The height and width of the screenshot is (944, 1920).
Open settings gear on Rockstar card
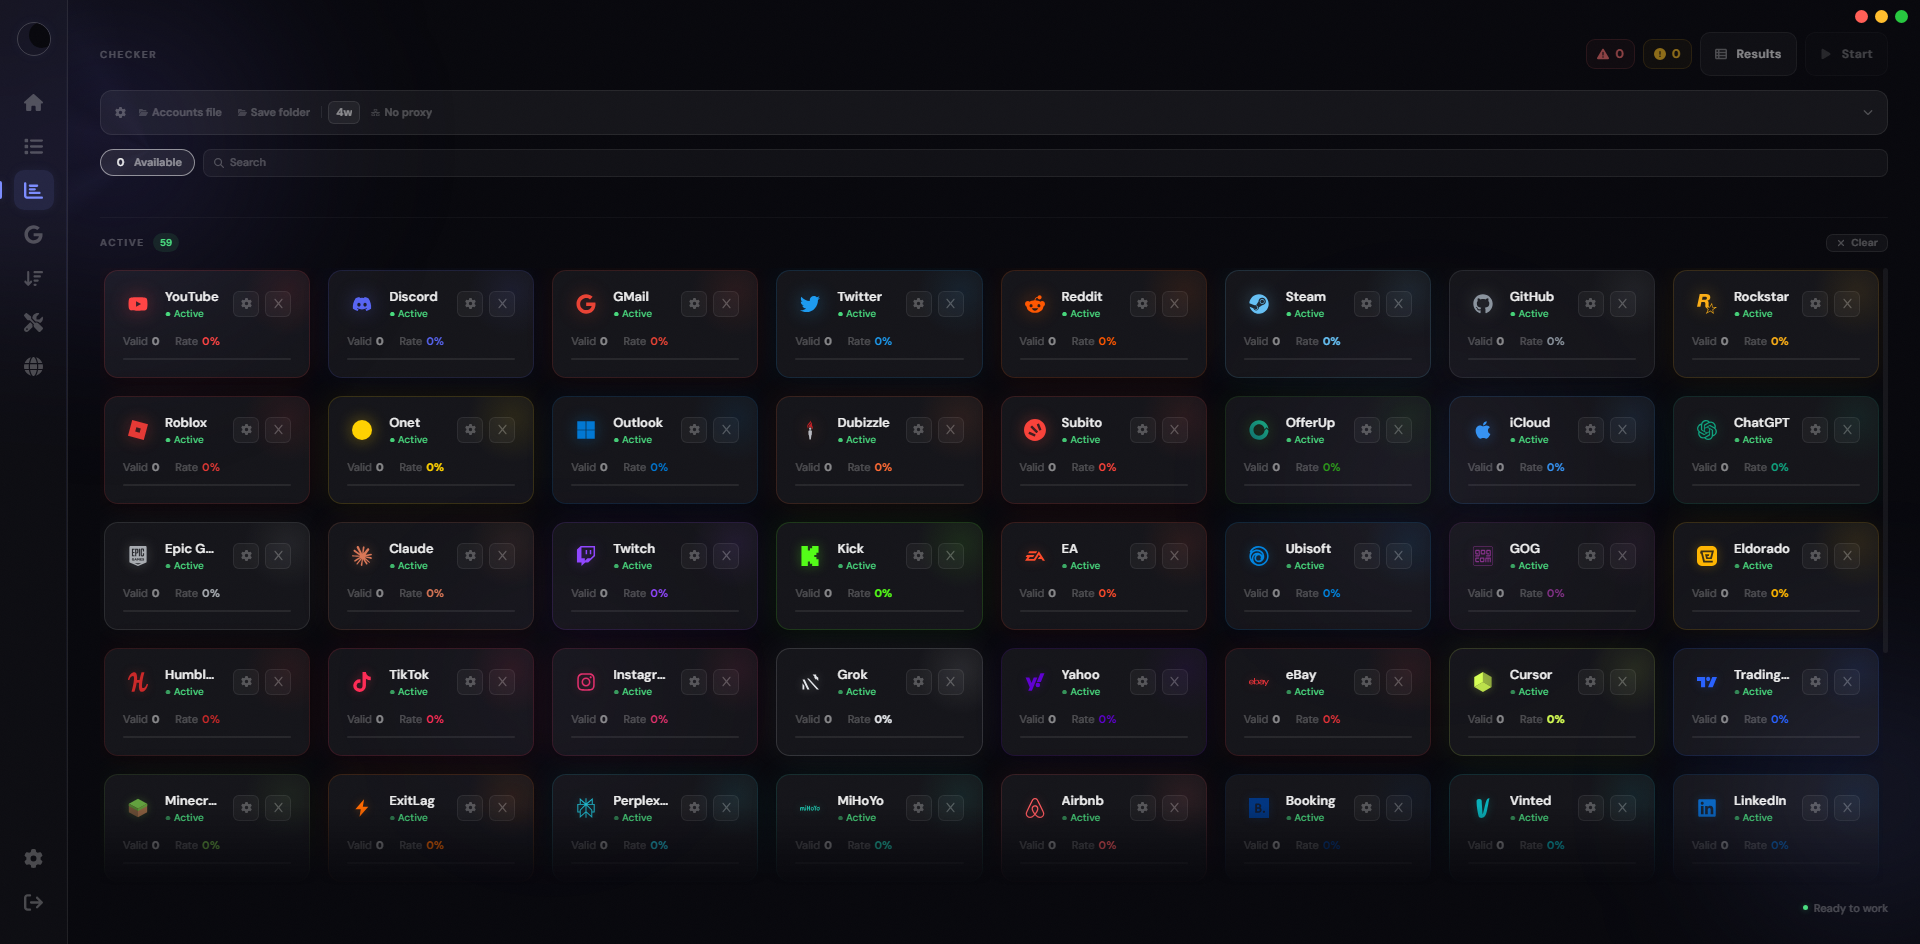point(1815,303)
